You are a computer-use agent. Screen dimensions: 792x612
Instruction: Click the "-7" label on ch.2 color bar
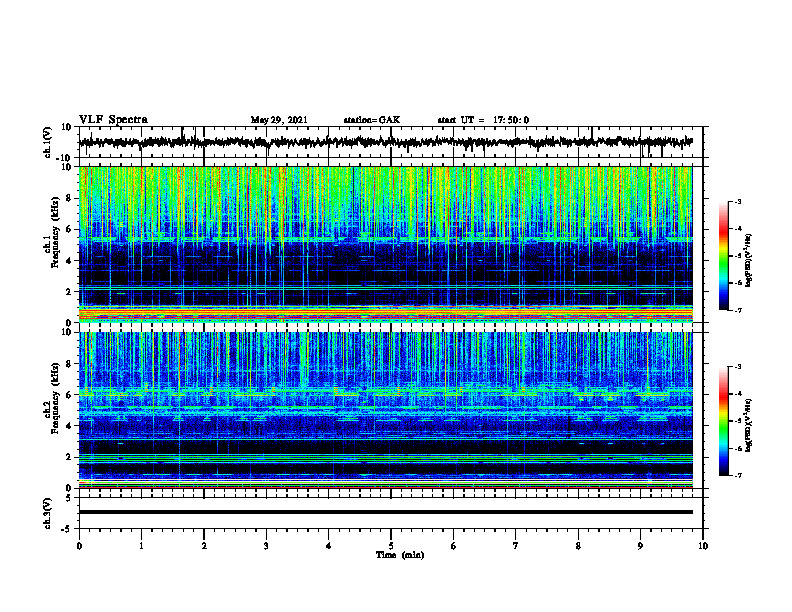(x=737, y=475)
